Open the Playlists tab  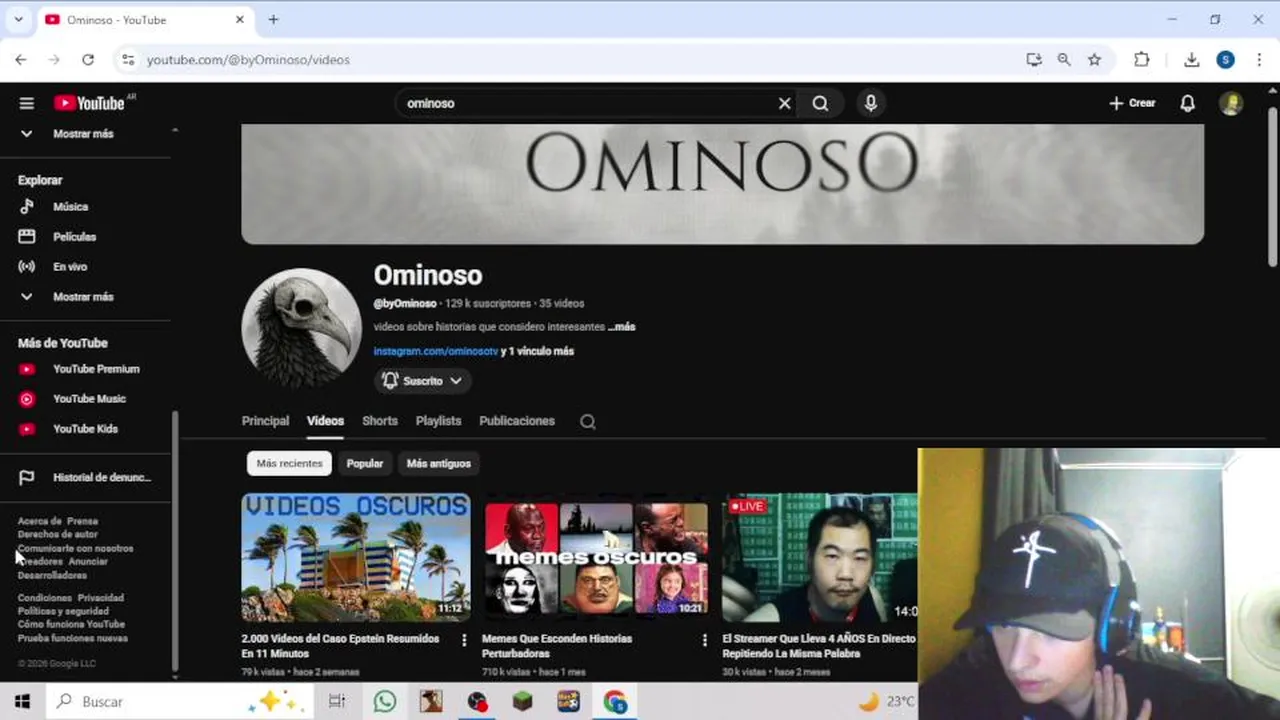click(438, 421)
